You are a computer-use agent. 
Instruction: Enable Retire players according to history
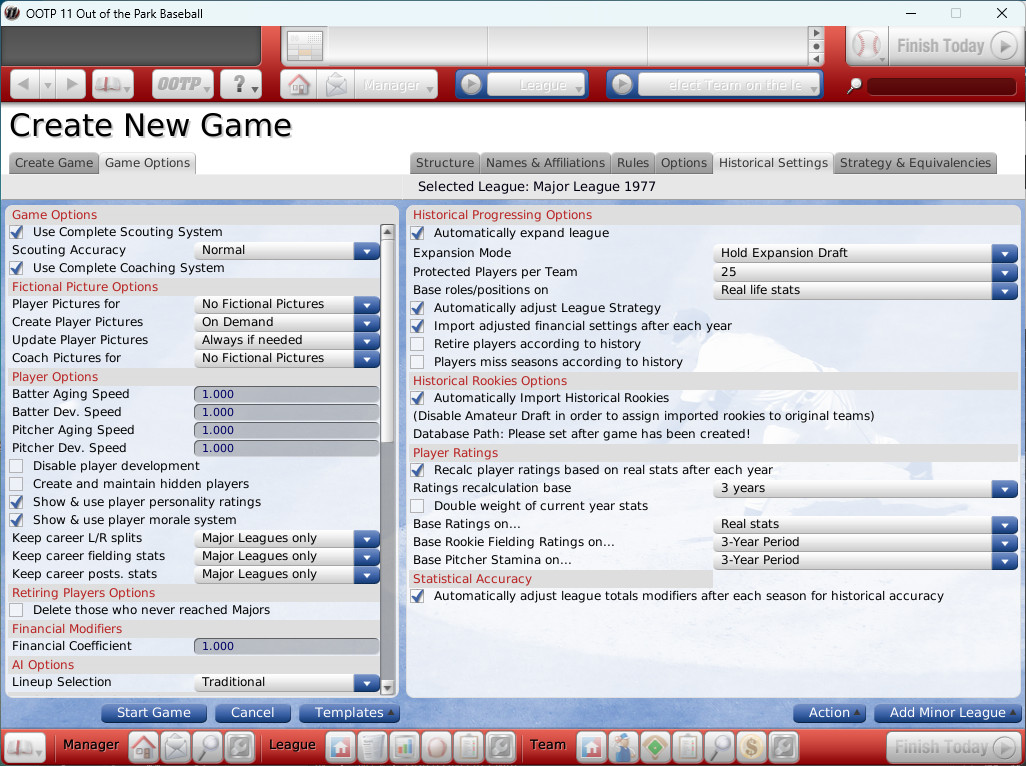pyautogui.click(x=417, y=344)
